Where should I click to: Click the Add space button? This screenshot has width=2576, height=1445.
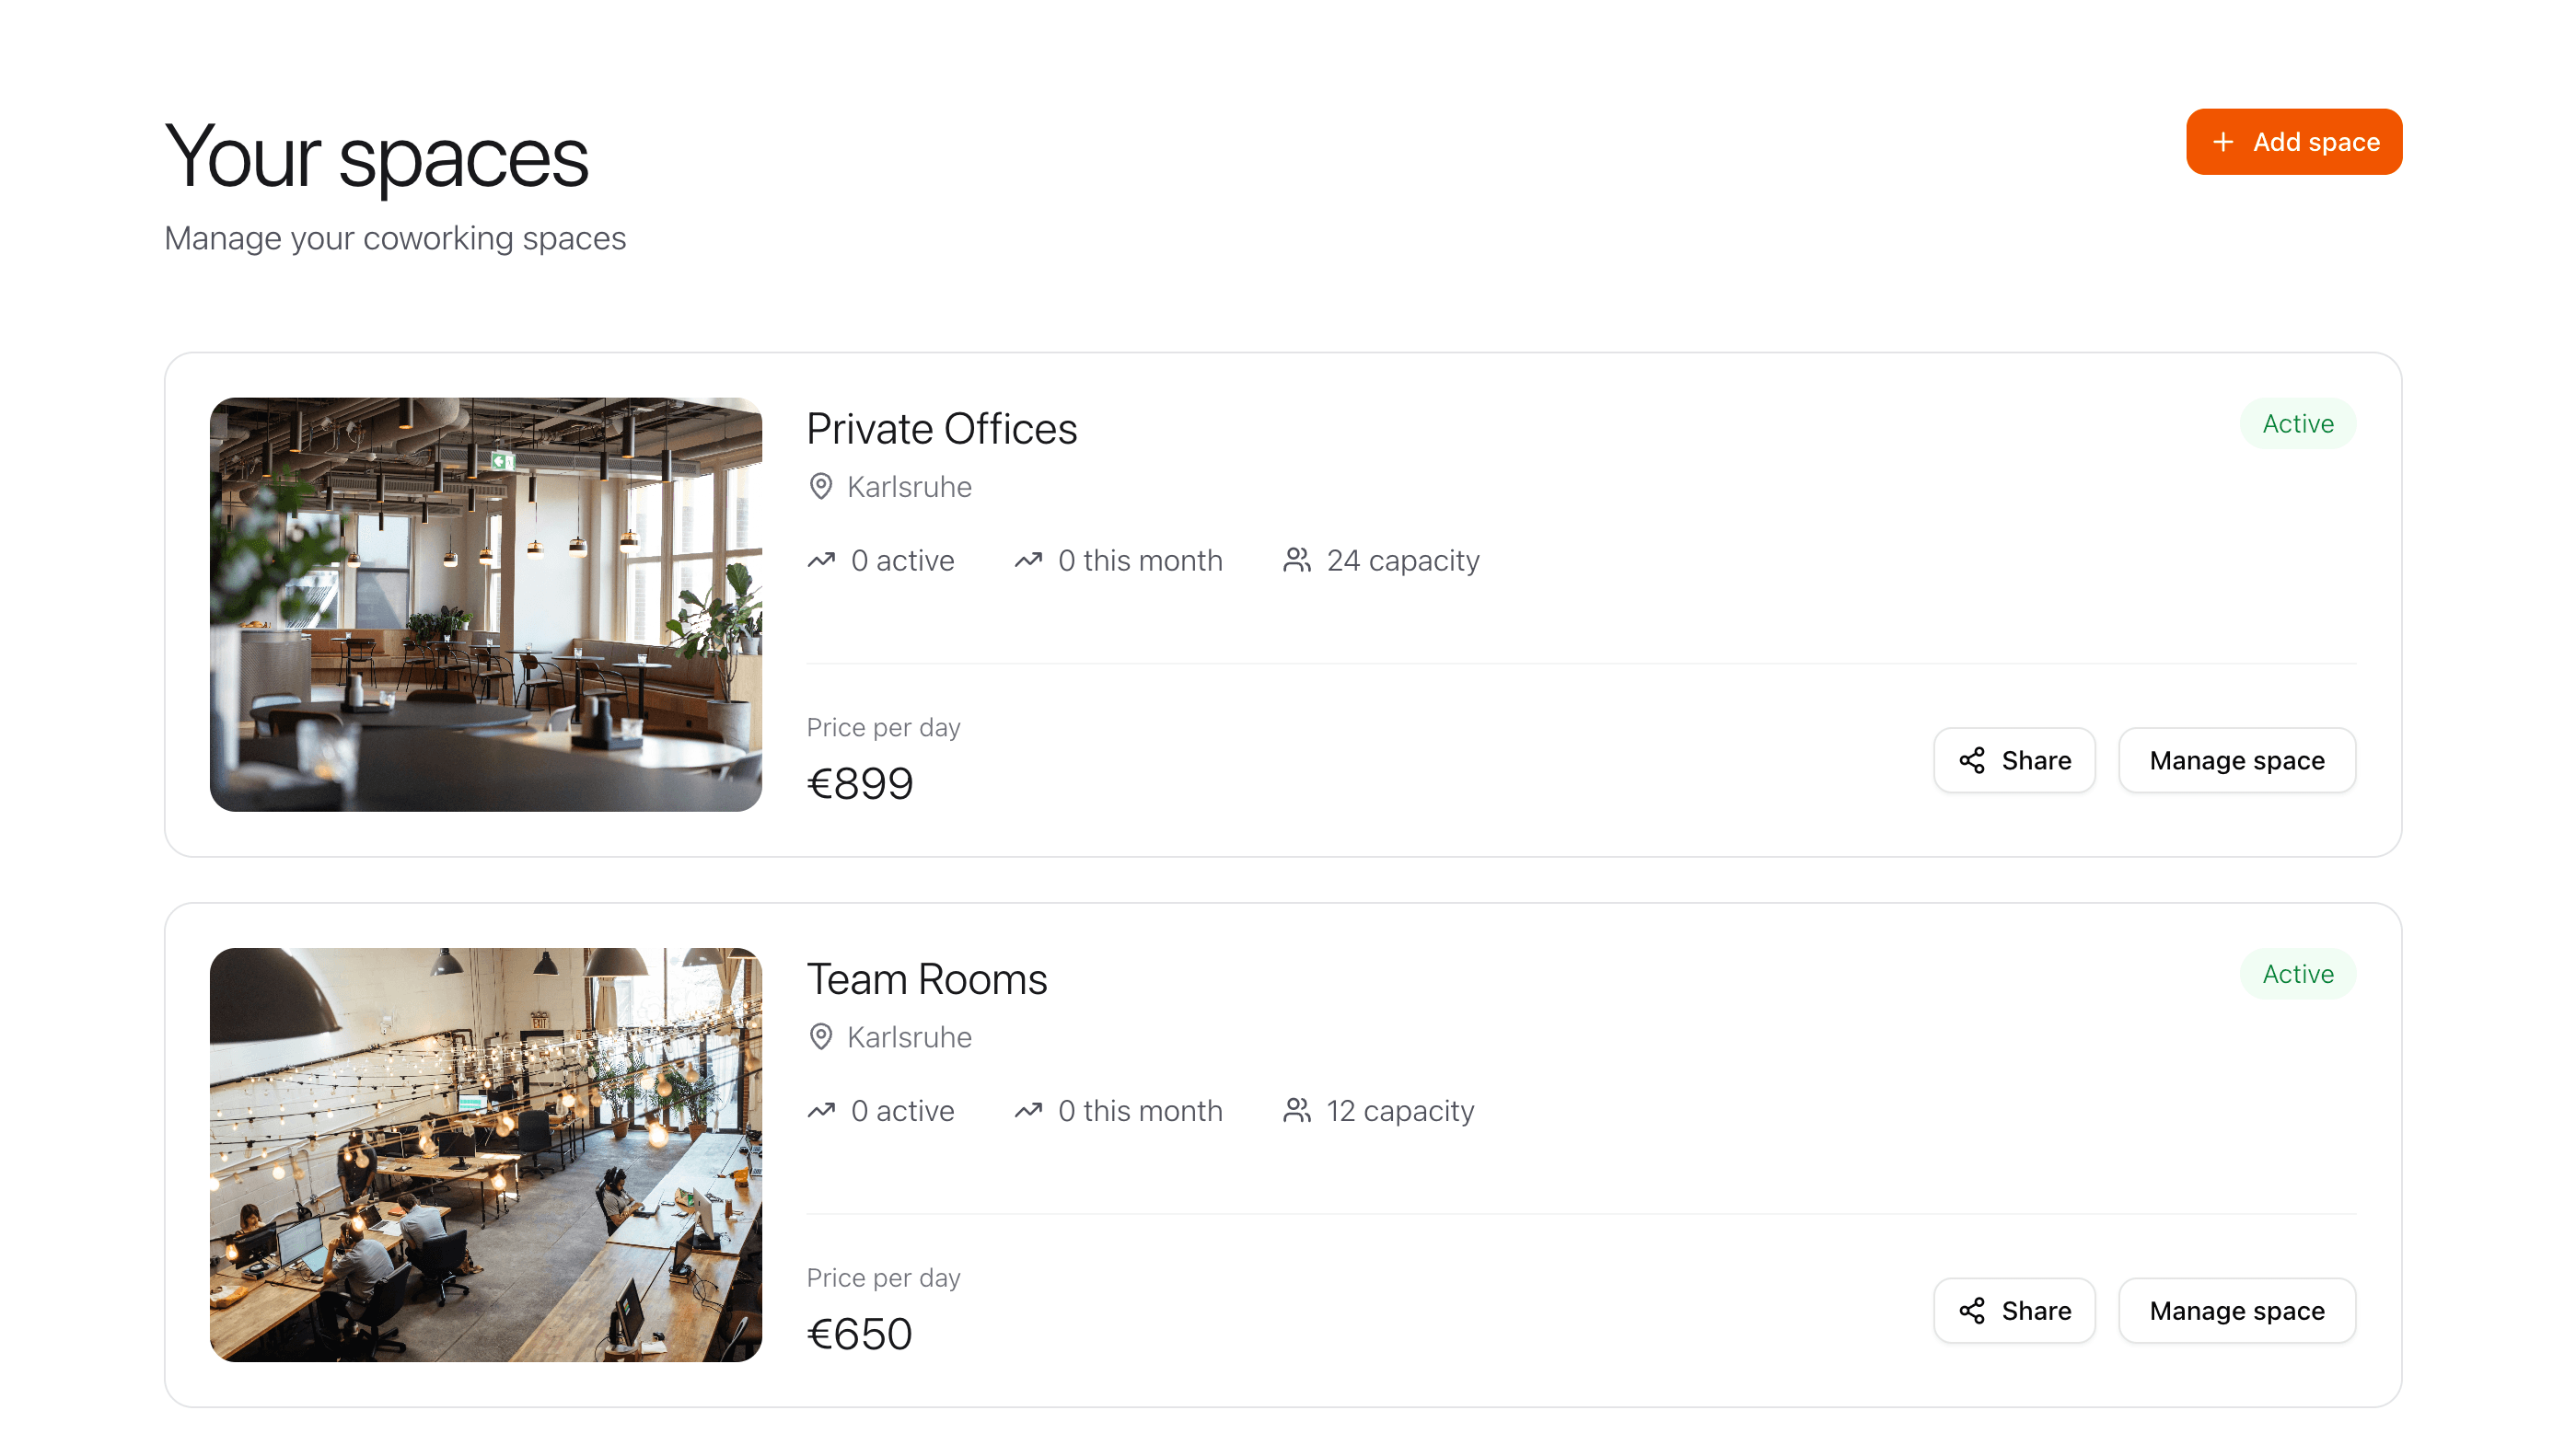pyautogui.click(x=2293, y=141)
